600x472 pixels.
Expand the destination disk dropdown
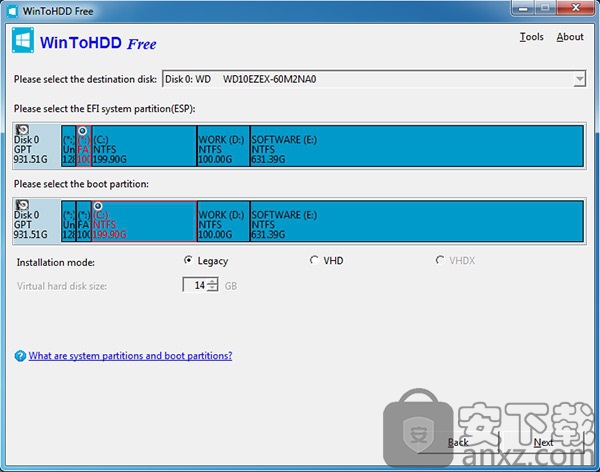pos(579,79)
